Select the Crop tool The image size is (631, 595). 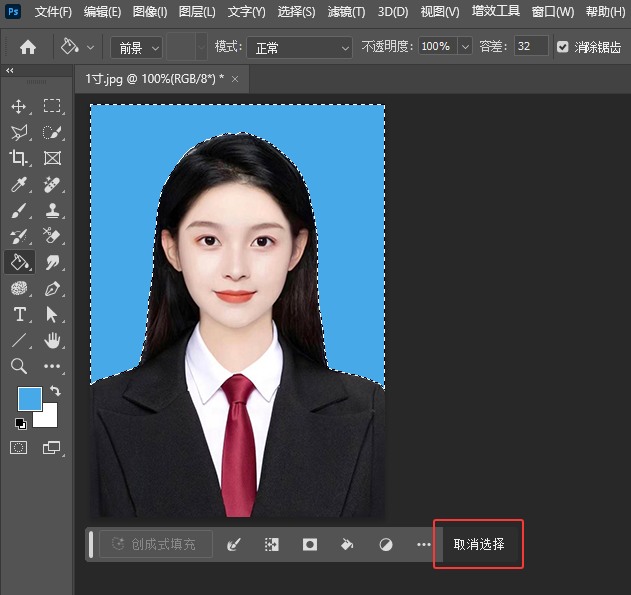tap(19, 158)
